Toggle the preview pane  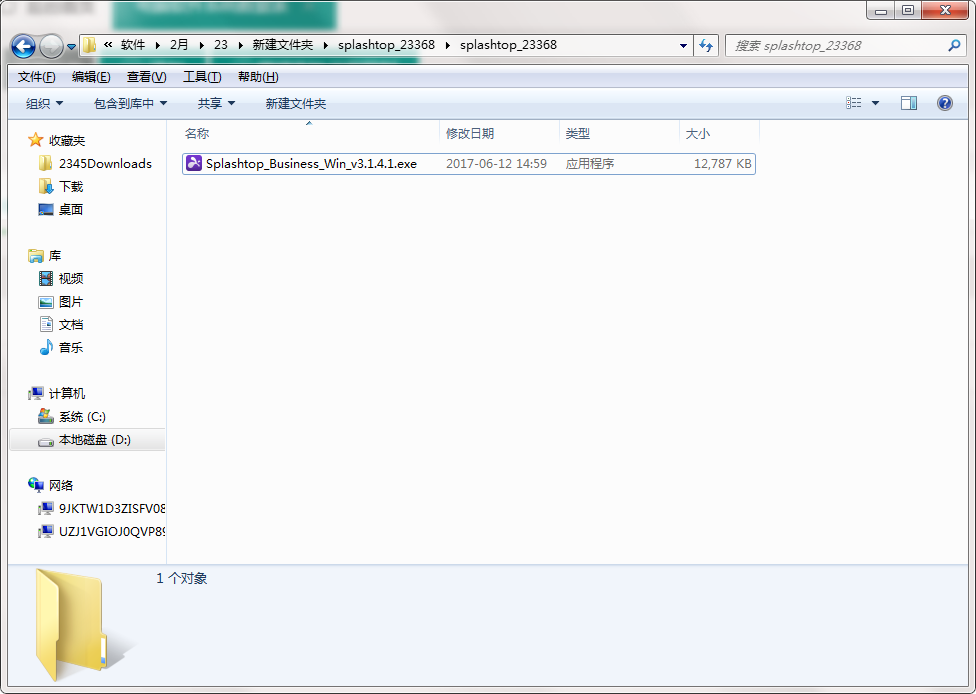pyautogui.click(x=909, y=103)
